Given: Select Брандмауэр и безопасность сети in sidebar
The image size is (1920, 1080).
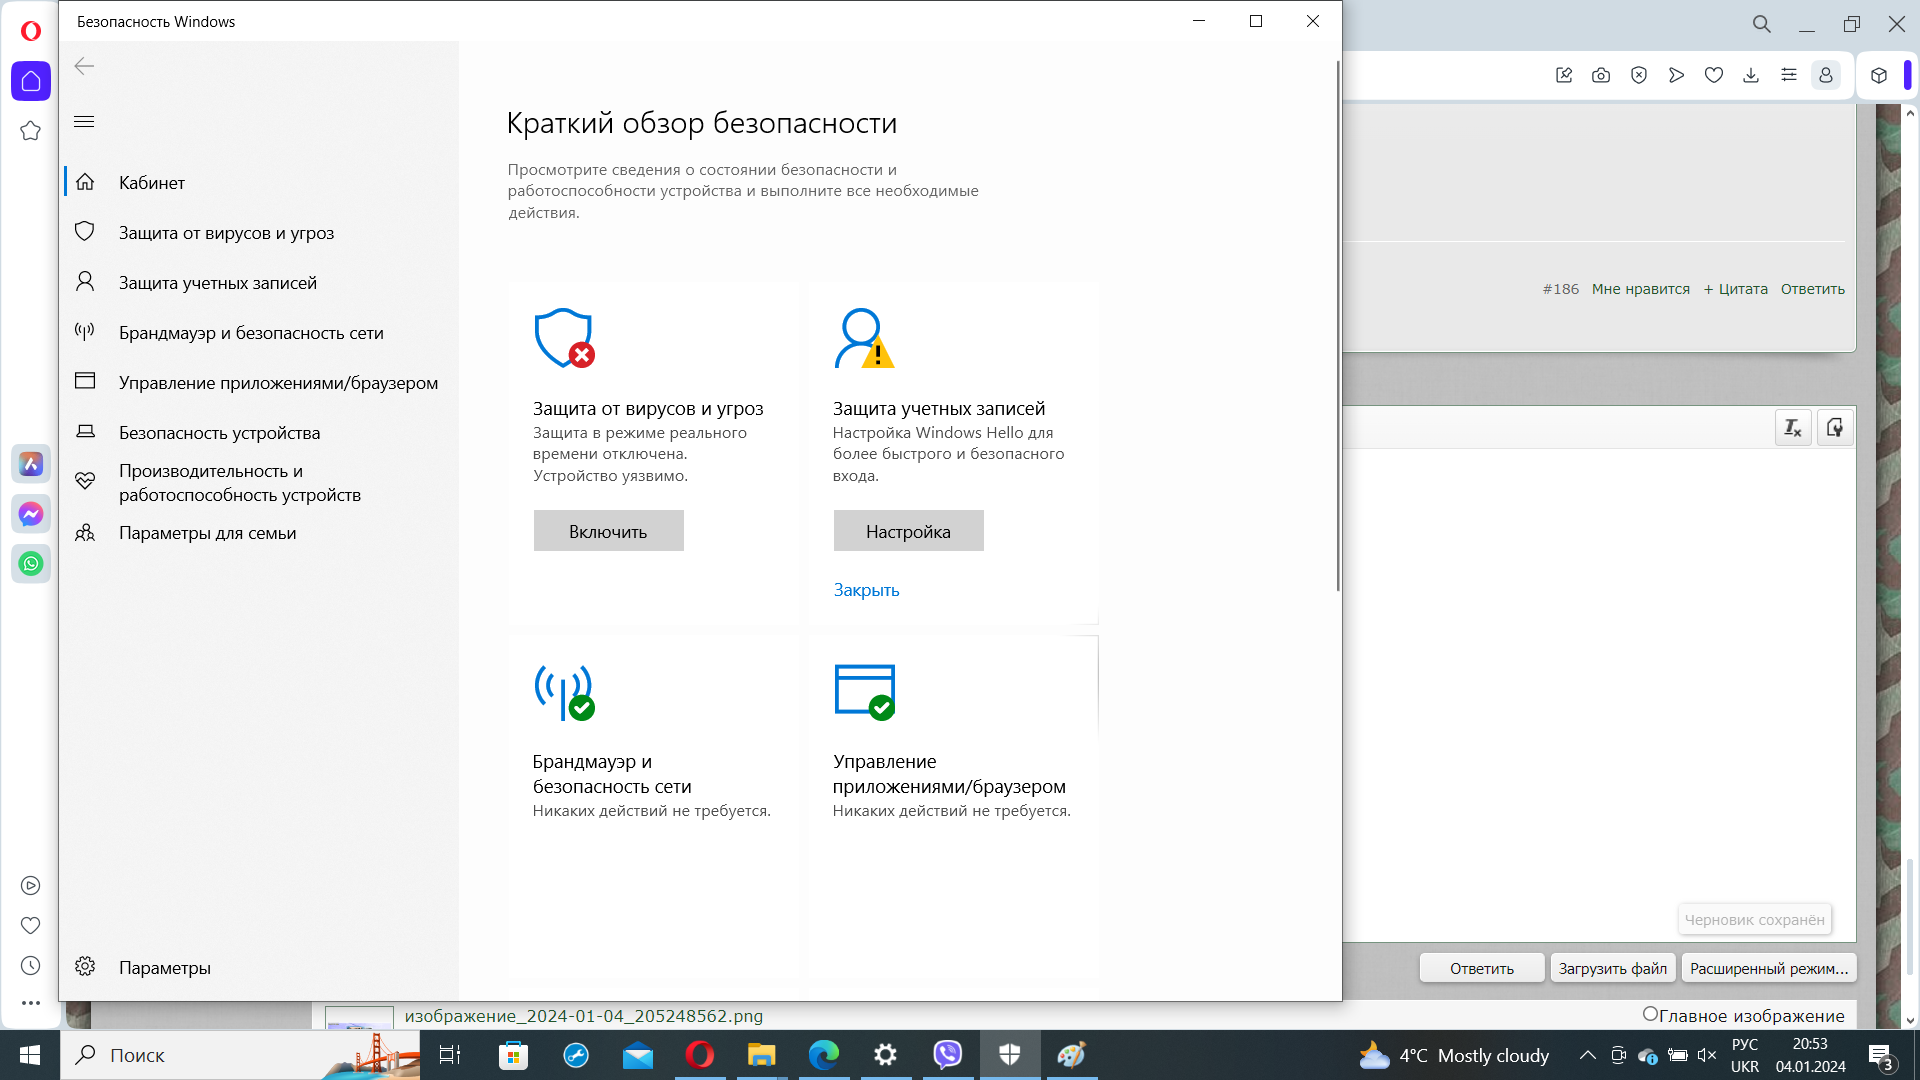Looking at the screenshot, I should tap(251, 333).
